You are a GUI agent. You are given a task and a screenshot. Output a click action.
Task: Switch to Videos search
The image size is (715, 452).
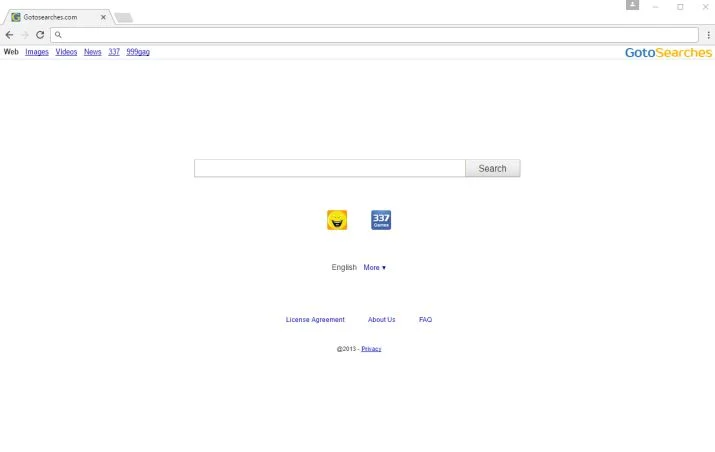66,52
